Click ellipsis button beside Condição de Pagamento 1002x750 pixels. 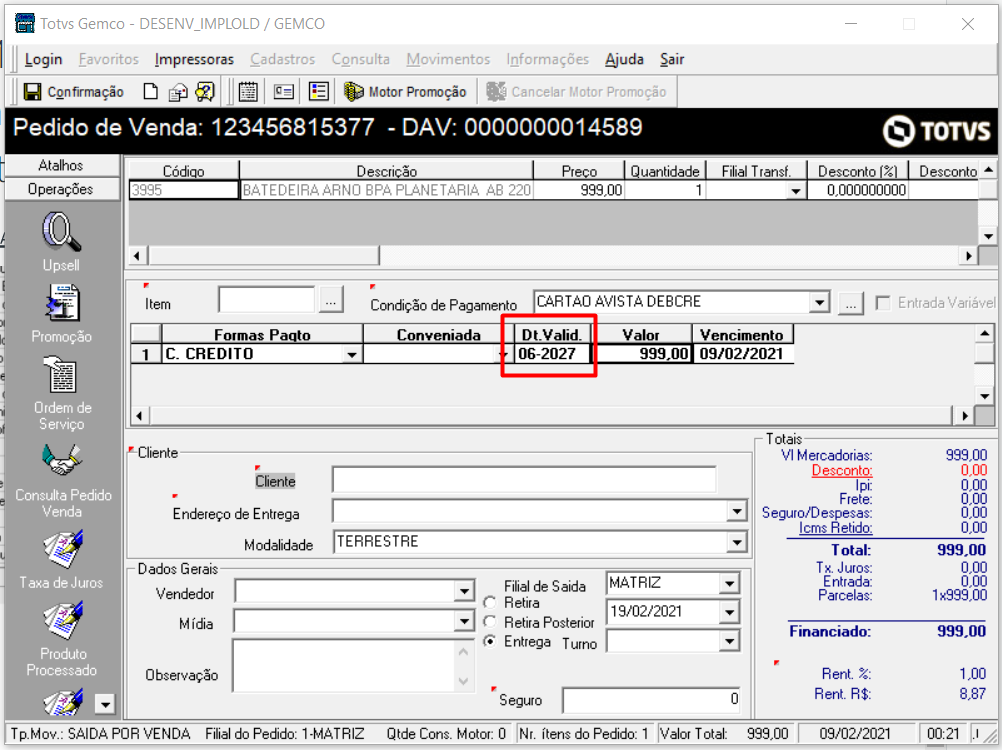pos(851,303)
